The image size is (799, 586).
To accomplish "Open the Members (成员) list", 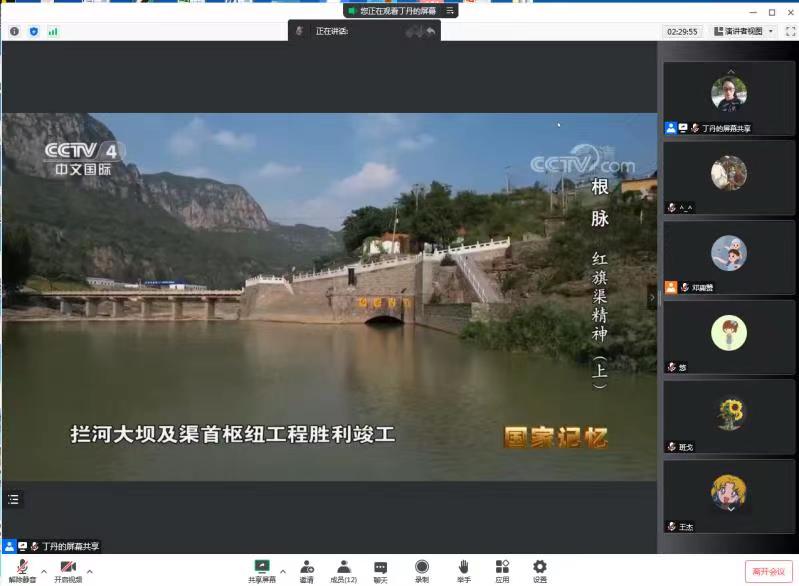I will coord(343,570).
